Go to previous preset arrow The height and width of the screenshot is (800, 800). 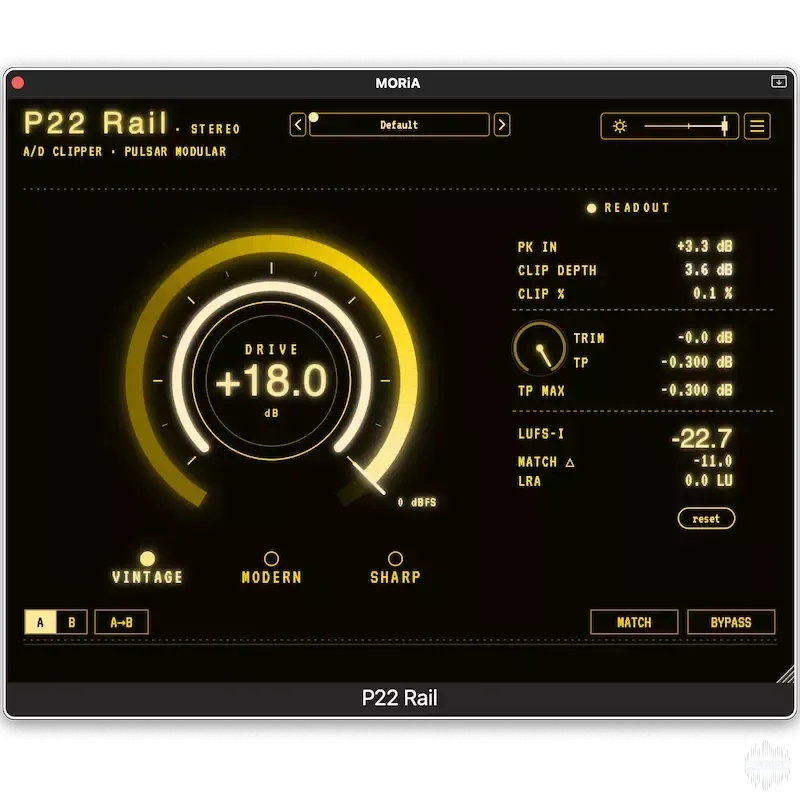[x=298, y=124]
